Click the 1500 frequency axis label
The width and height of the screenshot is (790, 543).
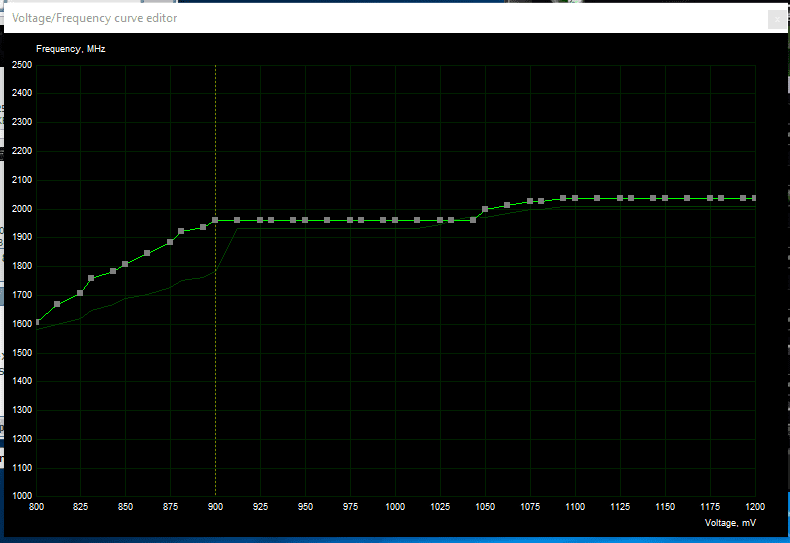(x=22, y=353)
